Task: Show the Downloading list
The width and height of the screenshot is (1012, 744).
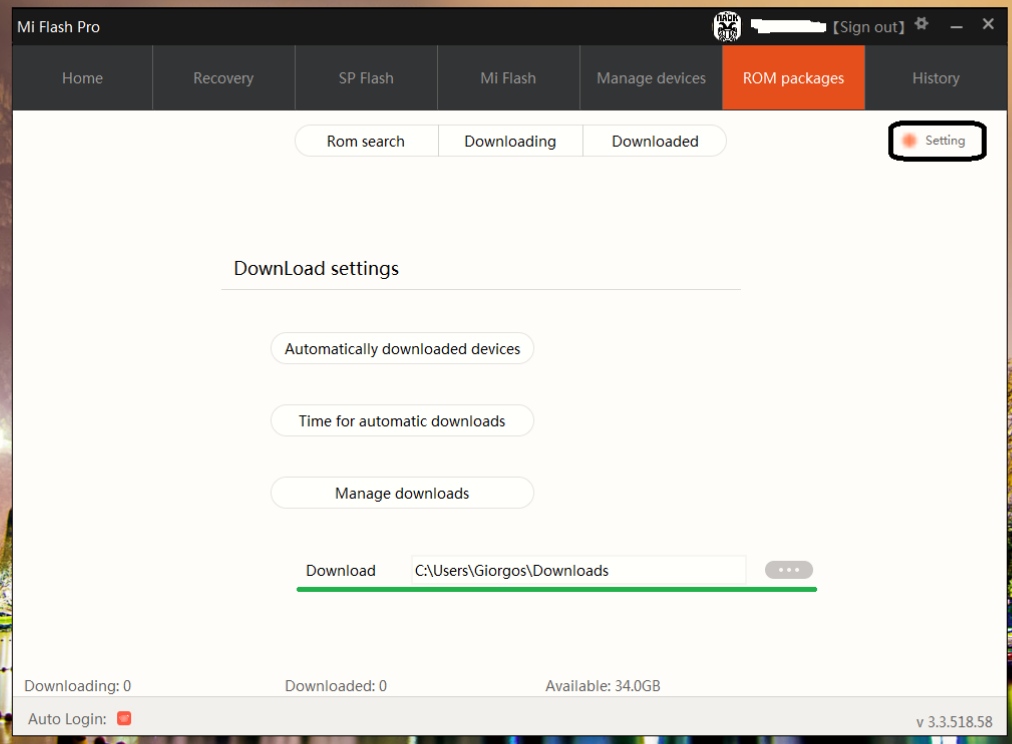Action: pyautogui.click(x=510, y=141)
